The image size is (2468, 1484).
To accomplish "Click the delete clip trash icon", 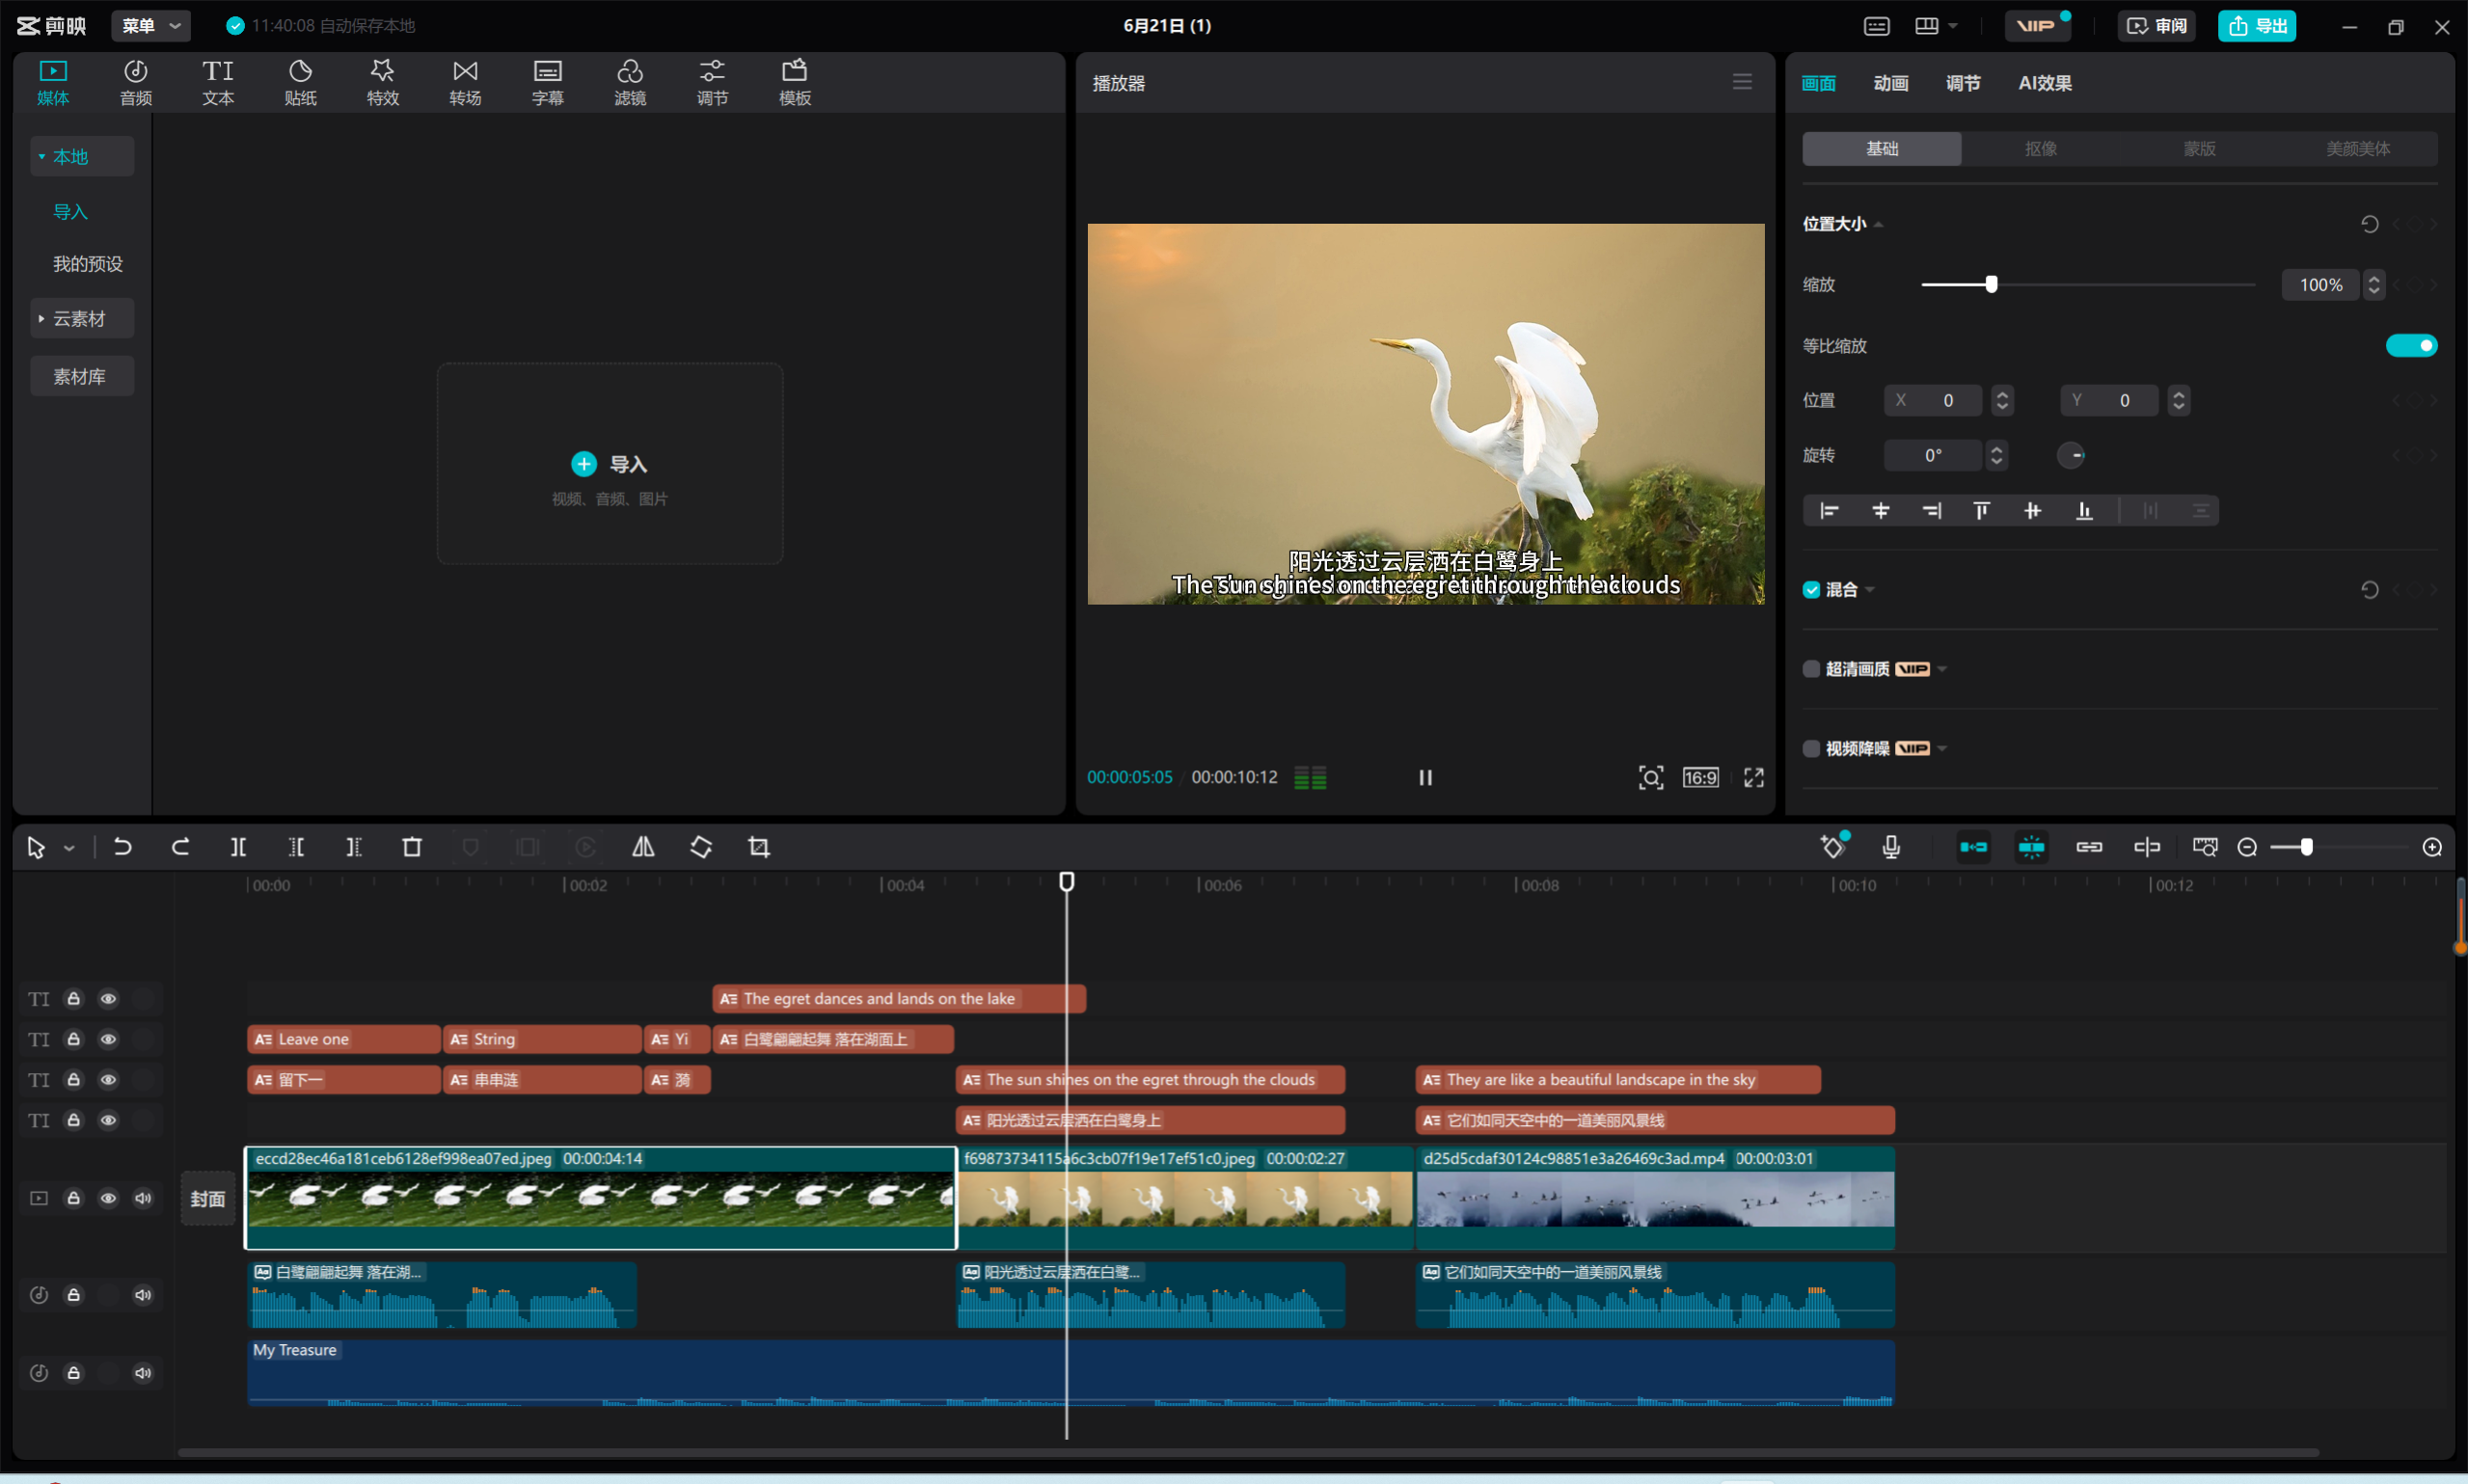I will tap(411, 847).
